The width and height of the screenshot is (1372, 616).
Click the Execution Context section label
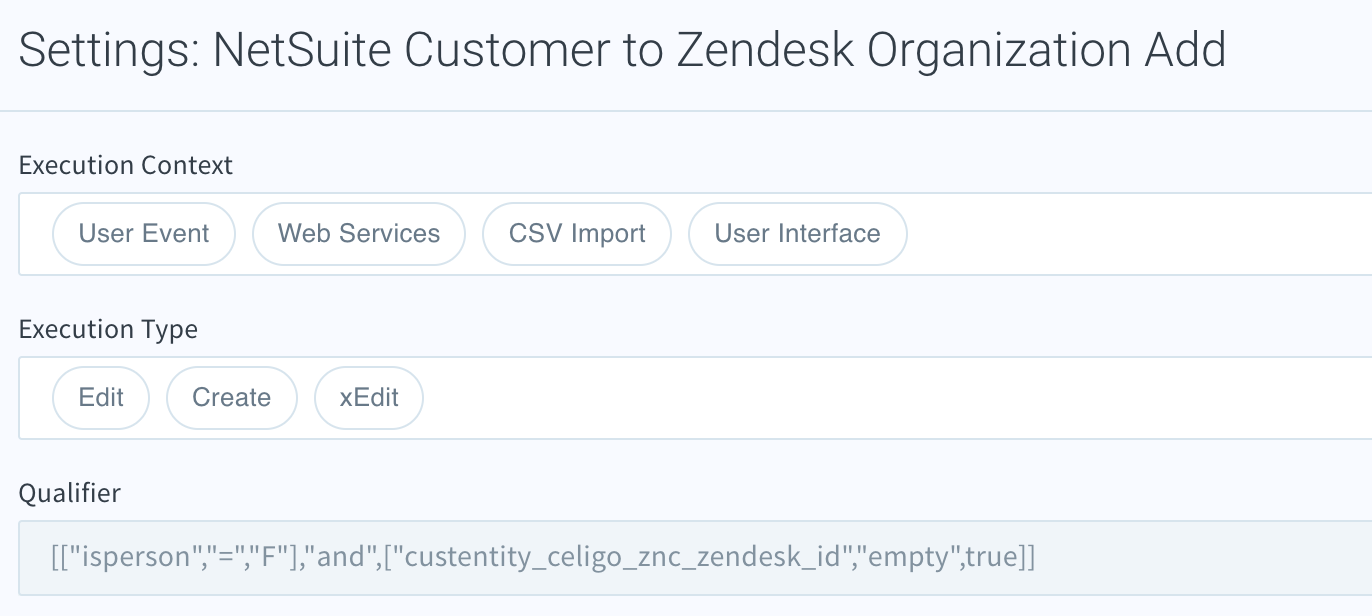(x=125, y=164)
